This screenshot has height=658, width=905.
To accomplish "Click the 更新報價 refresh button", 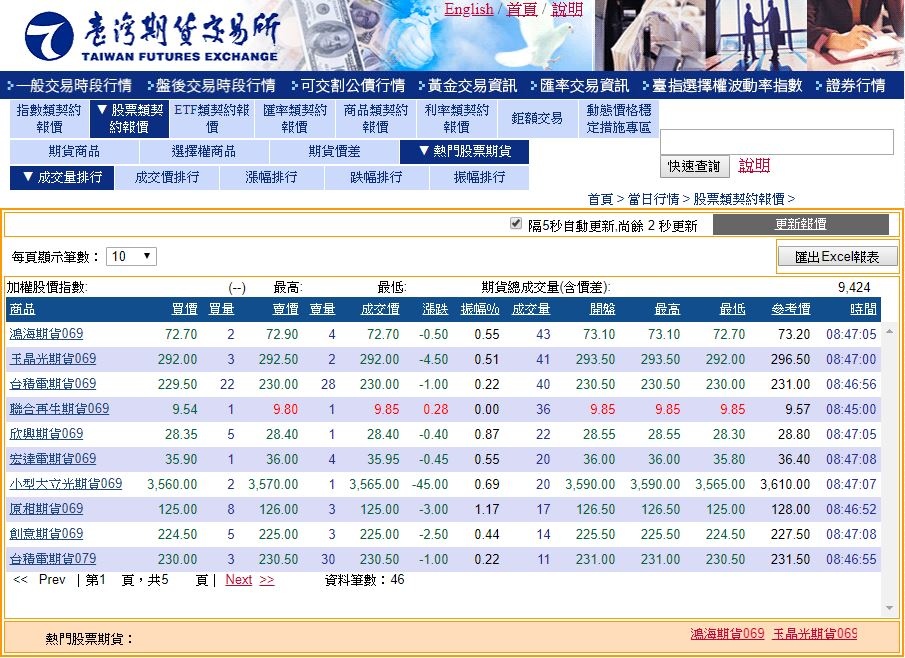I will point(801,224).
